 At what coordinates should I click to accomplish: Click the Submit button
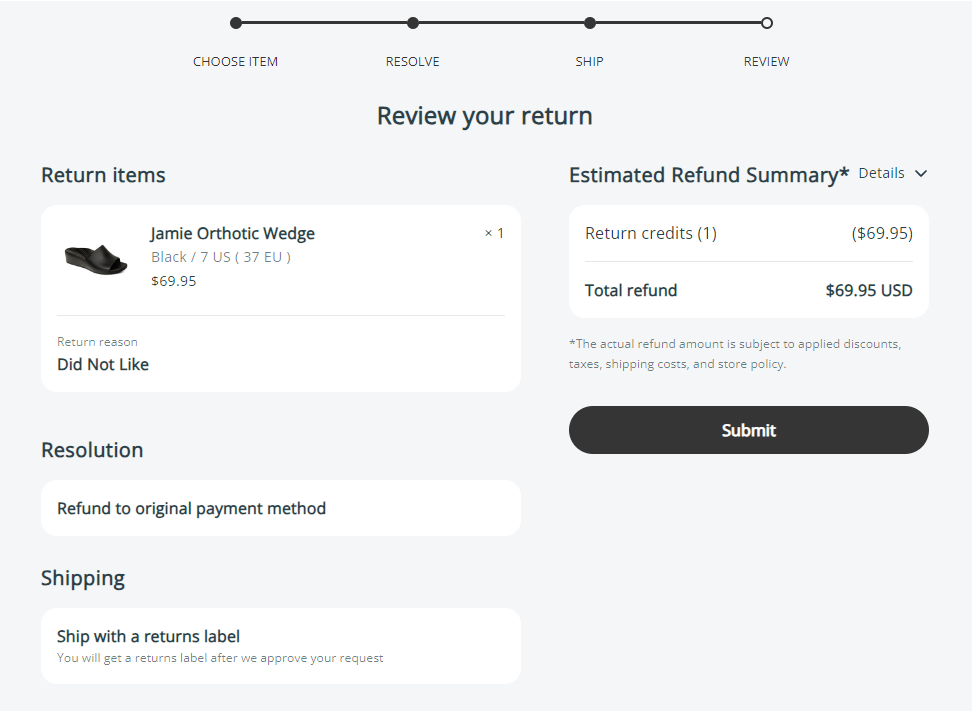[x=748, y=430]
